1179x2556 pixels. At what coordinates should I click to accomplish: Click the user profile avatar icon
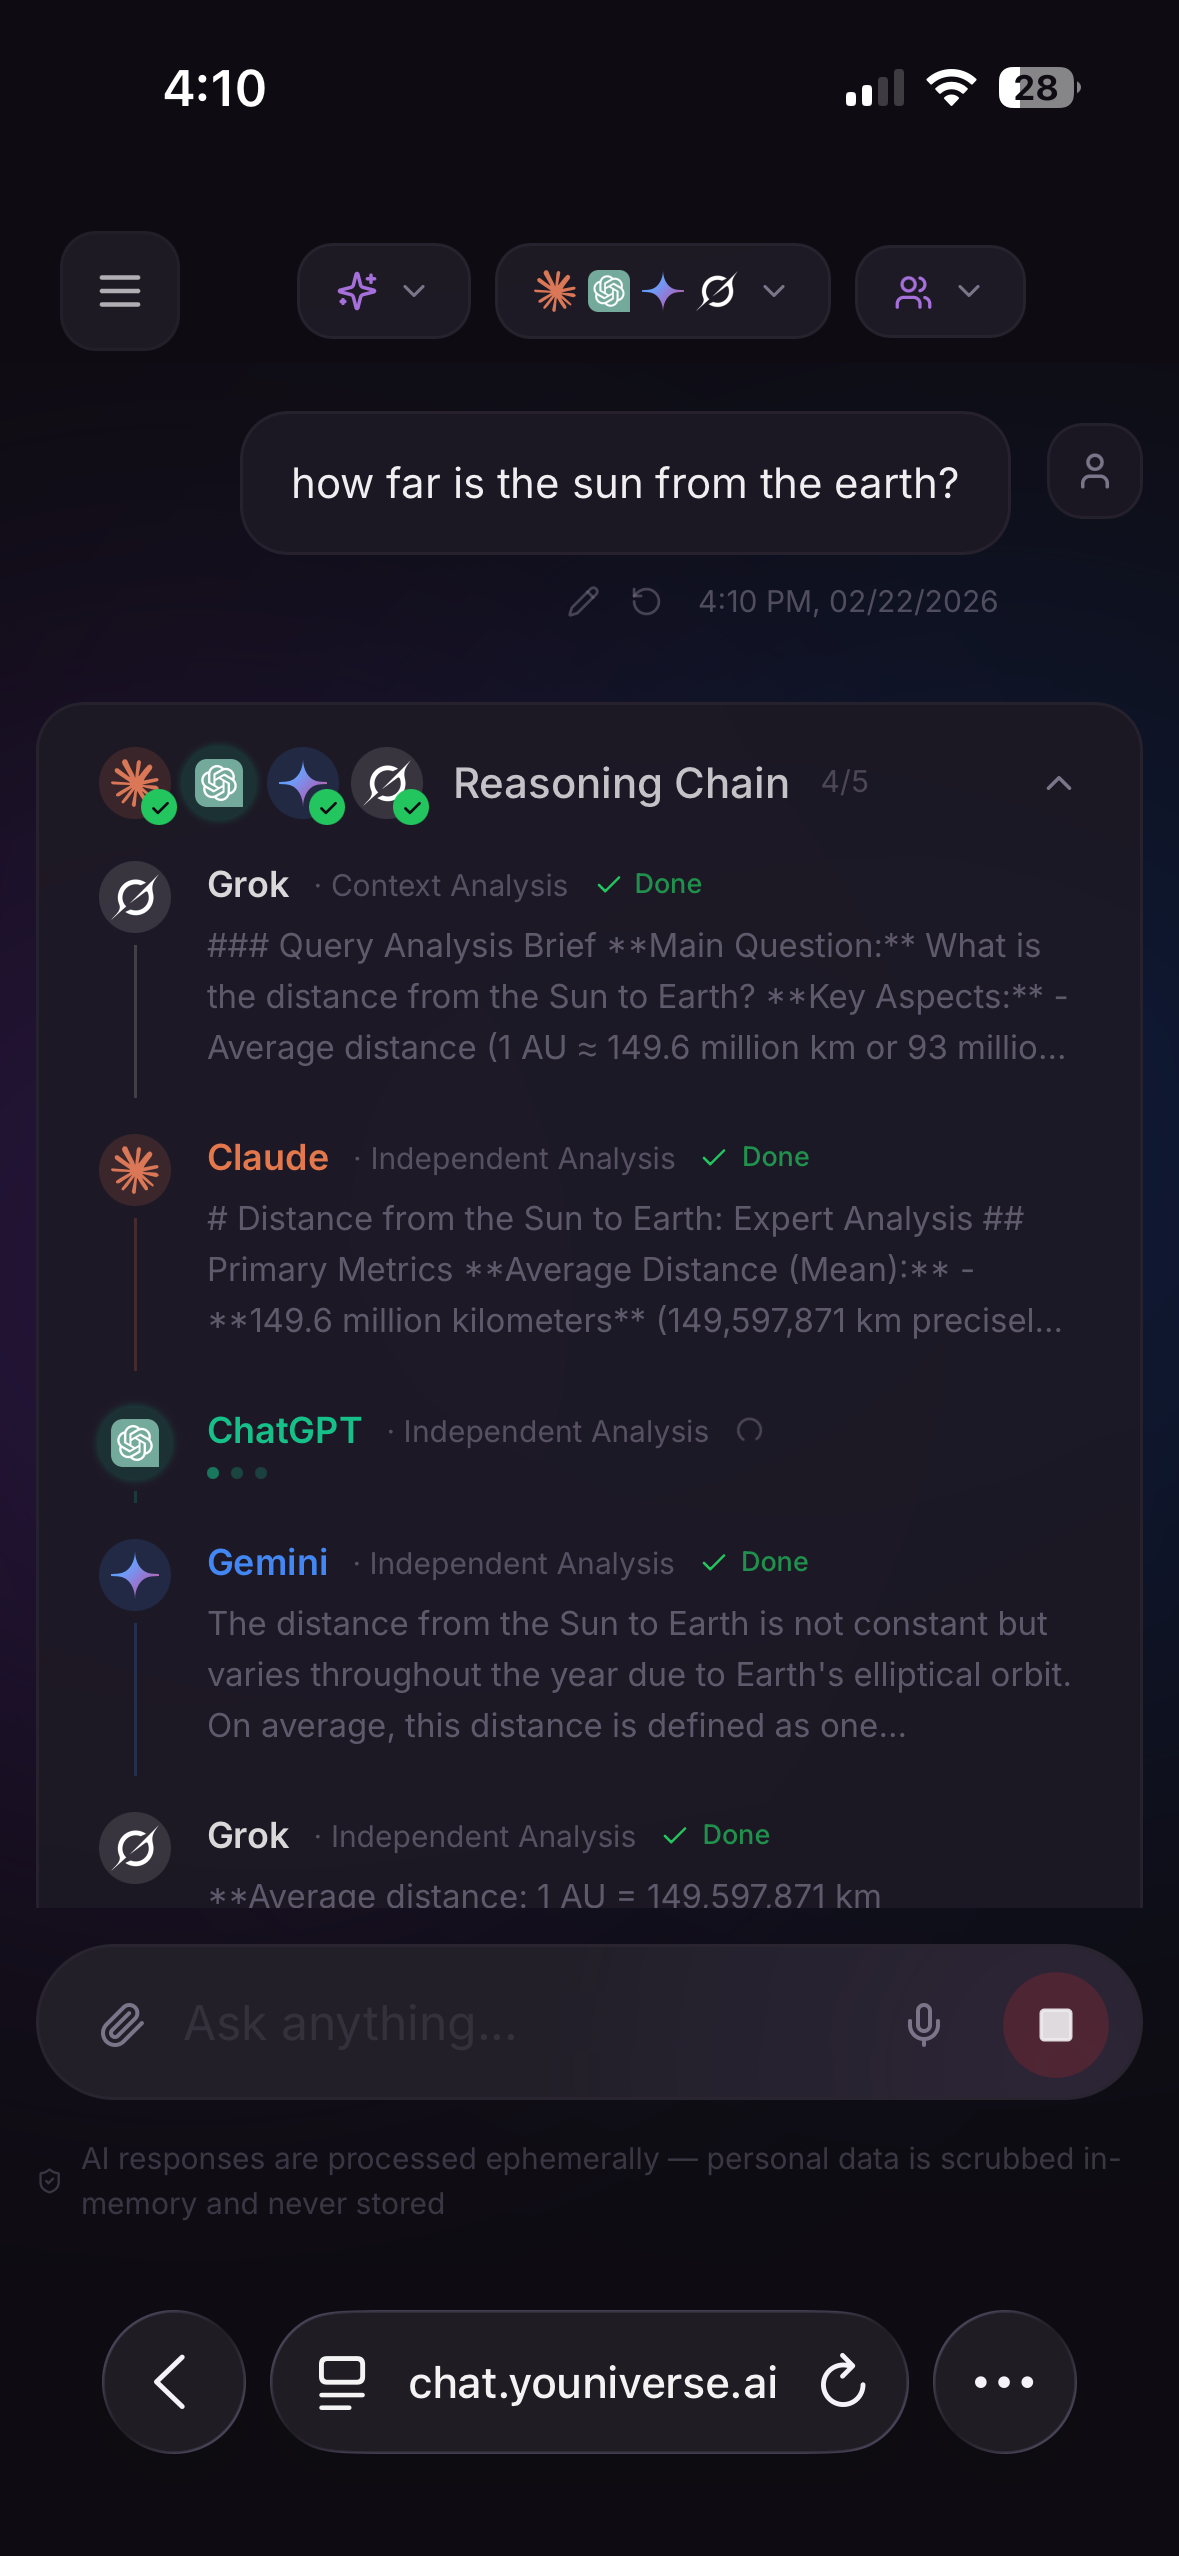(x=1094, y=470)
